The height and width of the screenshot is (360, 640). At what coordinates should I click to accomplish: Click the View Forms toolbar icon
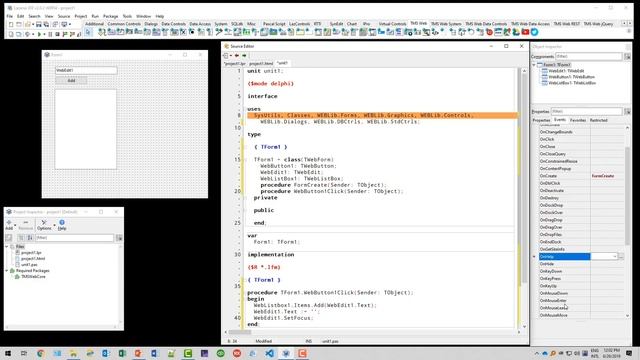19,34
